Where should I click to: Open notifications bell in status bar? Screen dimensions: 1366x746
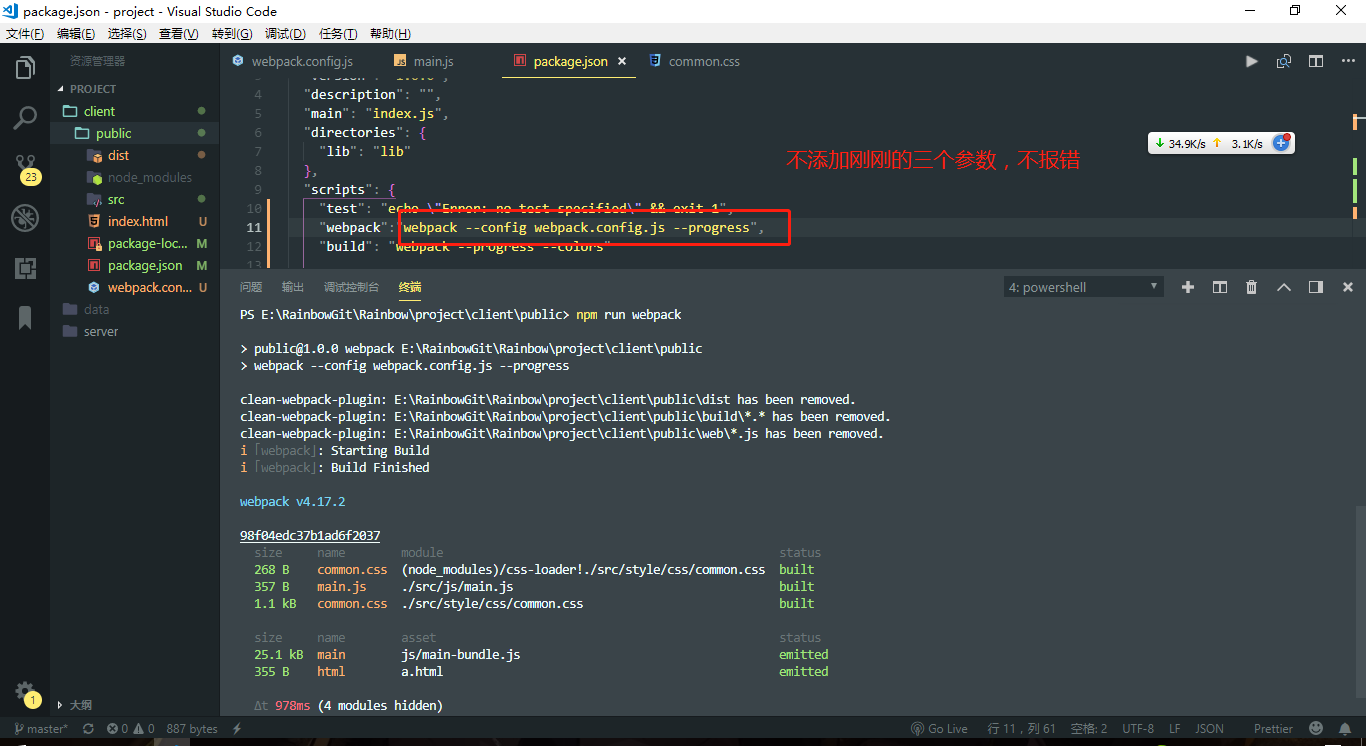coord(1346,729)
